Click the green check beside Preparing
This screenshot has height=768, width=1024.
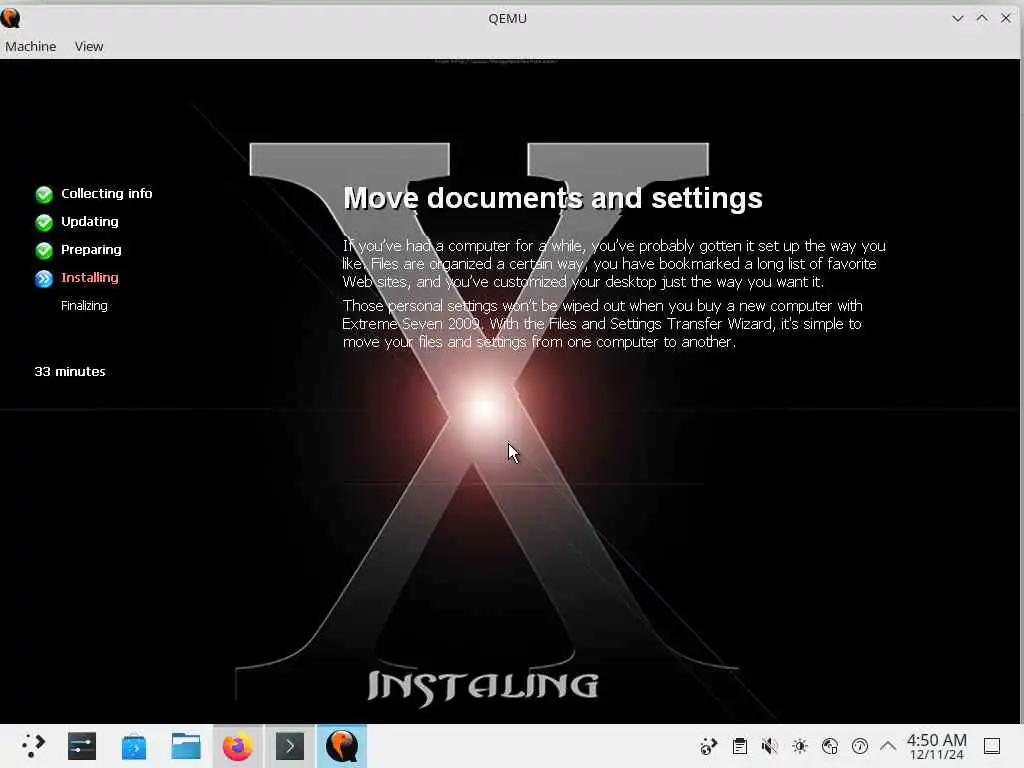[x=44, y=250]
